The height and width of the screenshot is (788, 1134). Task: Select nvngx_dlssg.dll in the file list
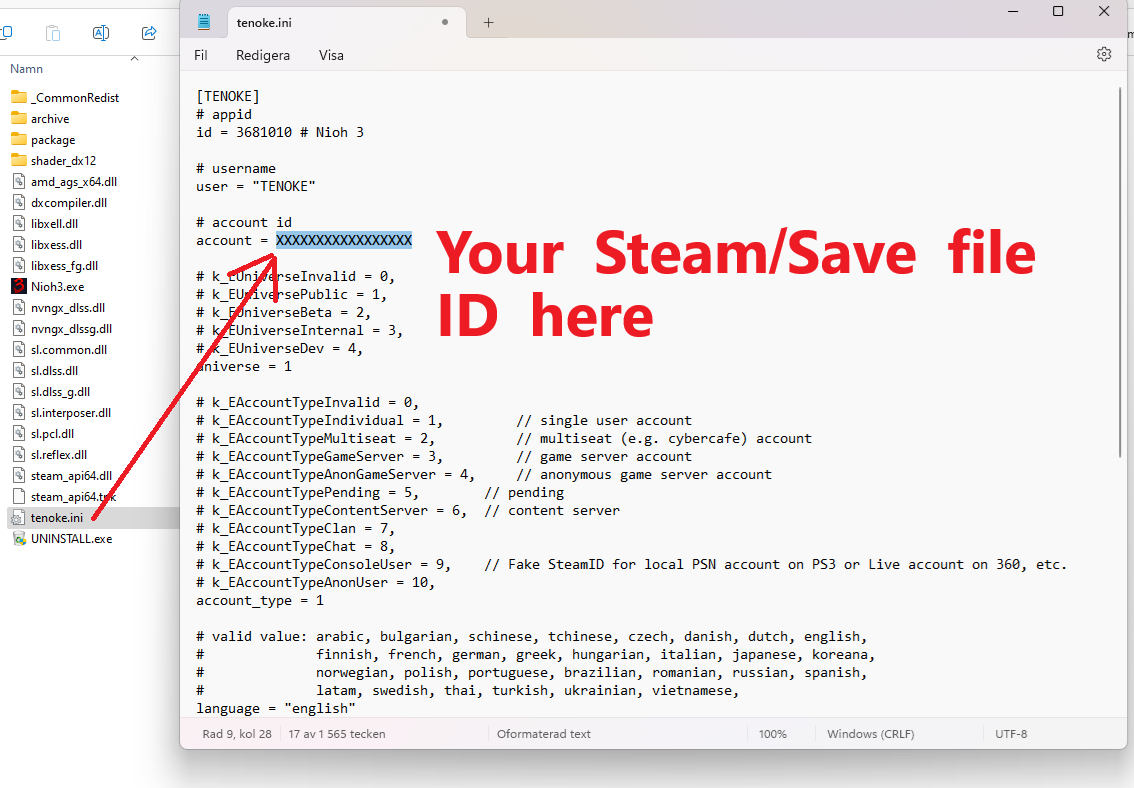pyautogui.click(x=71, y=328)
